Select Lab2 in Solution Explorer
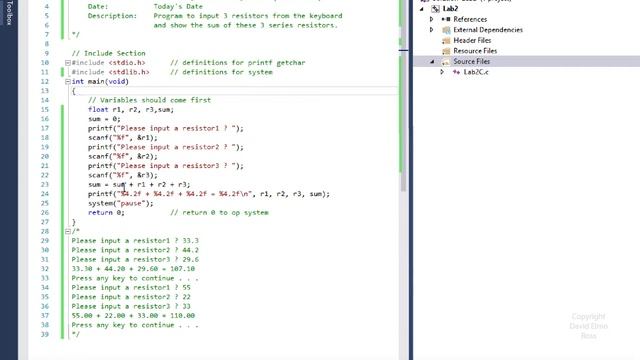The image size is (640, 360). (x=450, y=9)
